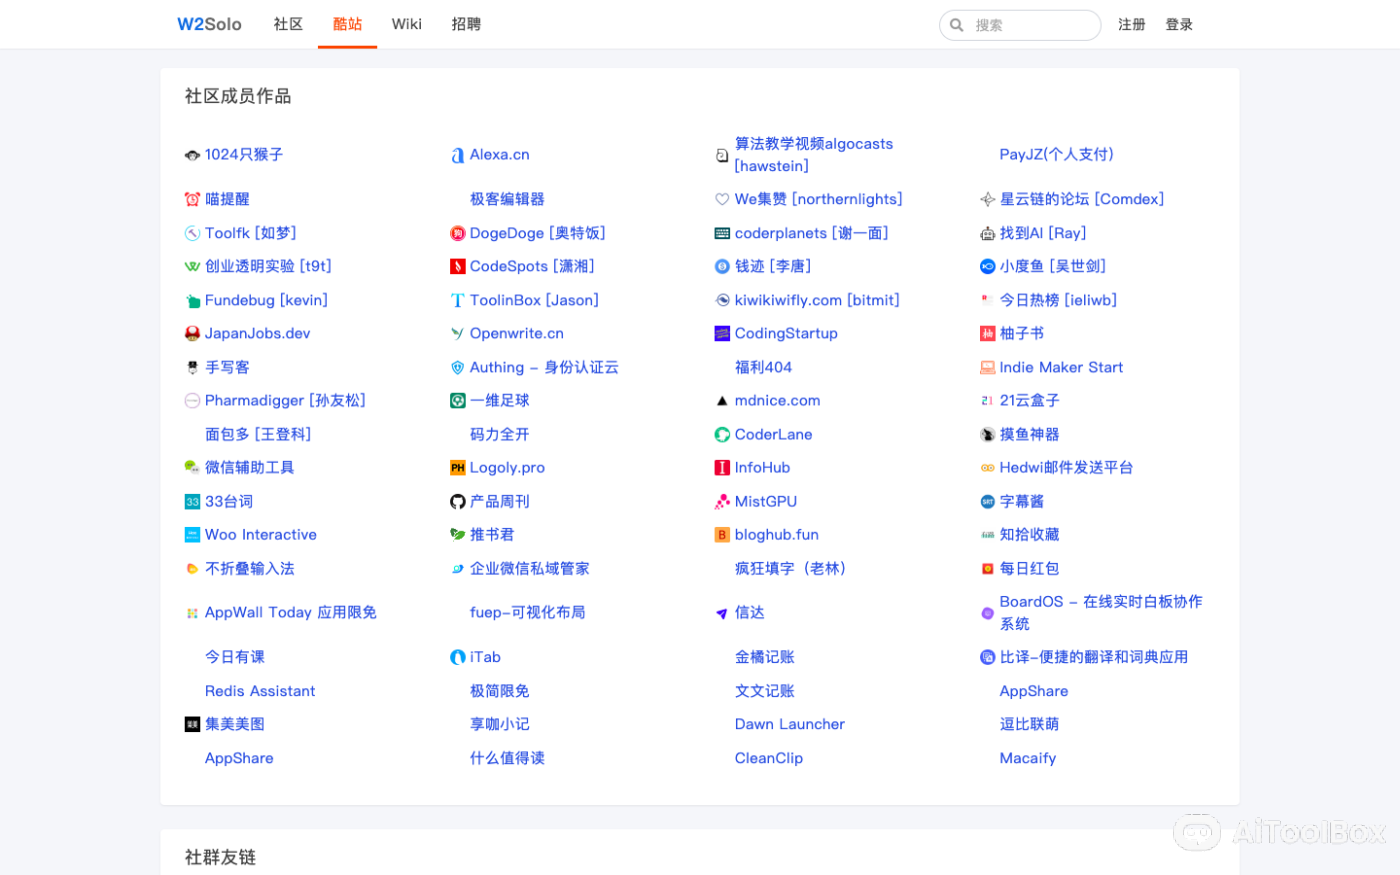Click the PH icon next to Logoly.pro

[459, 467]
